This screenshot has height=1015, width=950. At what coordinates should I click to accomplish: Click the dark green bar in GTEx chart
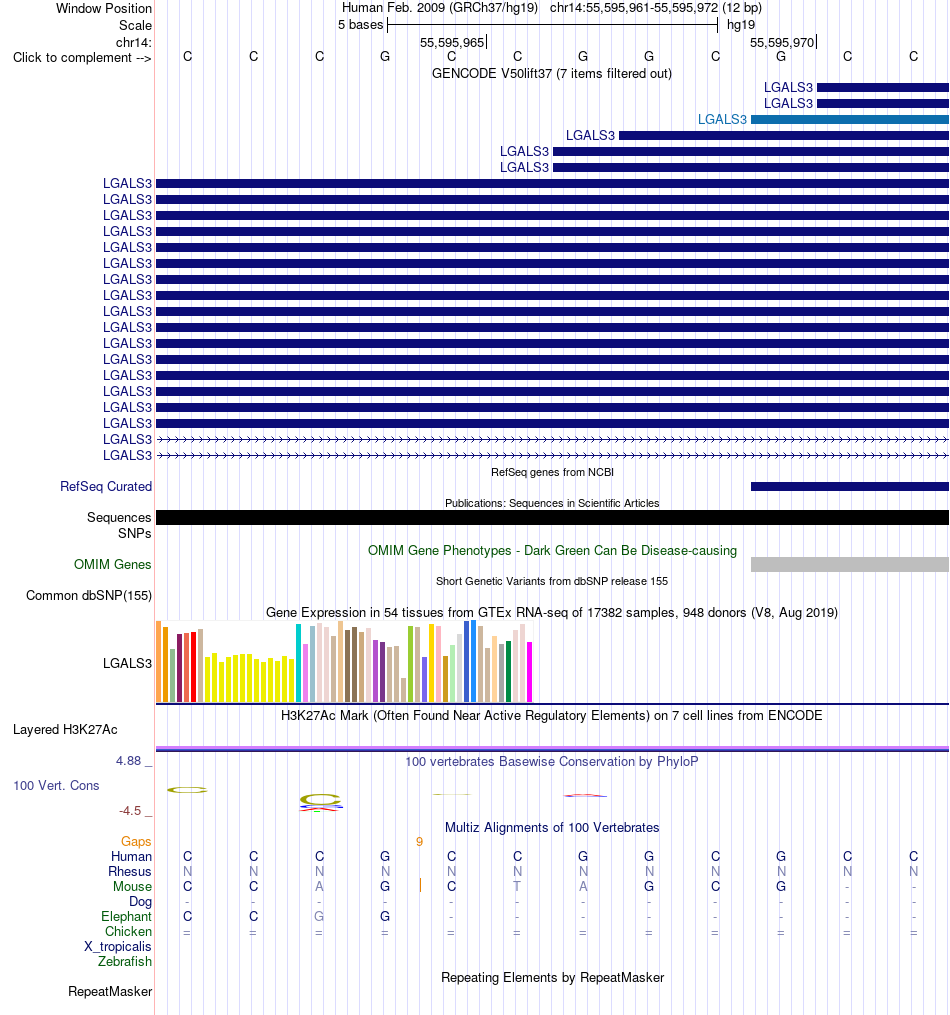(x=509, y=671)
